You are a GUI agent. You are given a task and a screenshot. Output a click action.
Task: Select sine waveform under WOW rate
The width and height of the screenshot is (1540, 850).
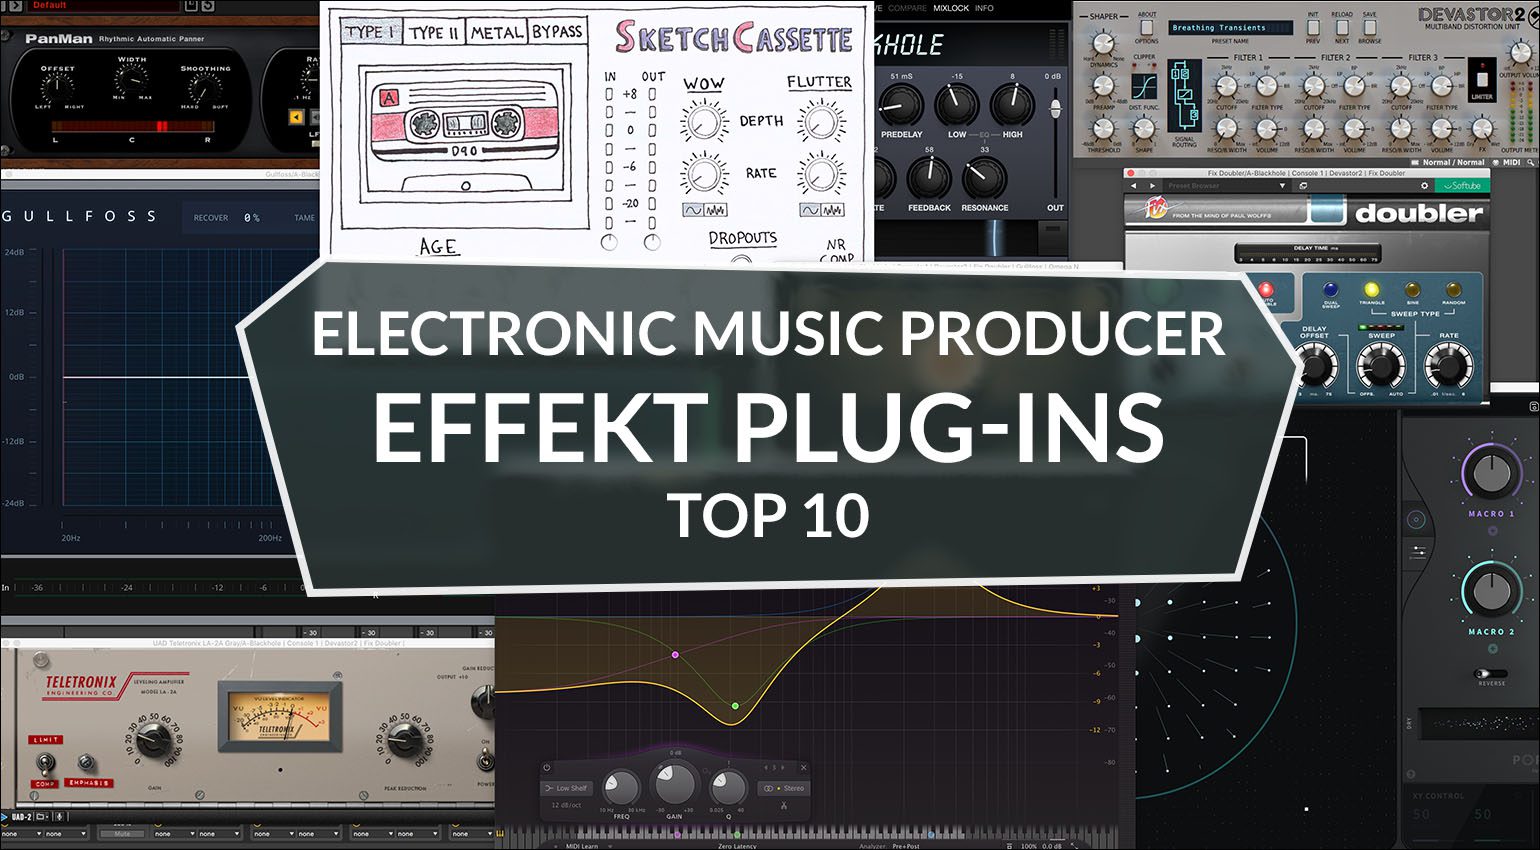click(693, 210)
